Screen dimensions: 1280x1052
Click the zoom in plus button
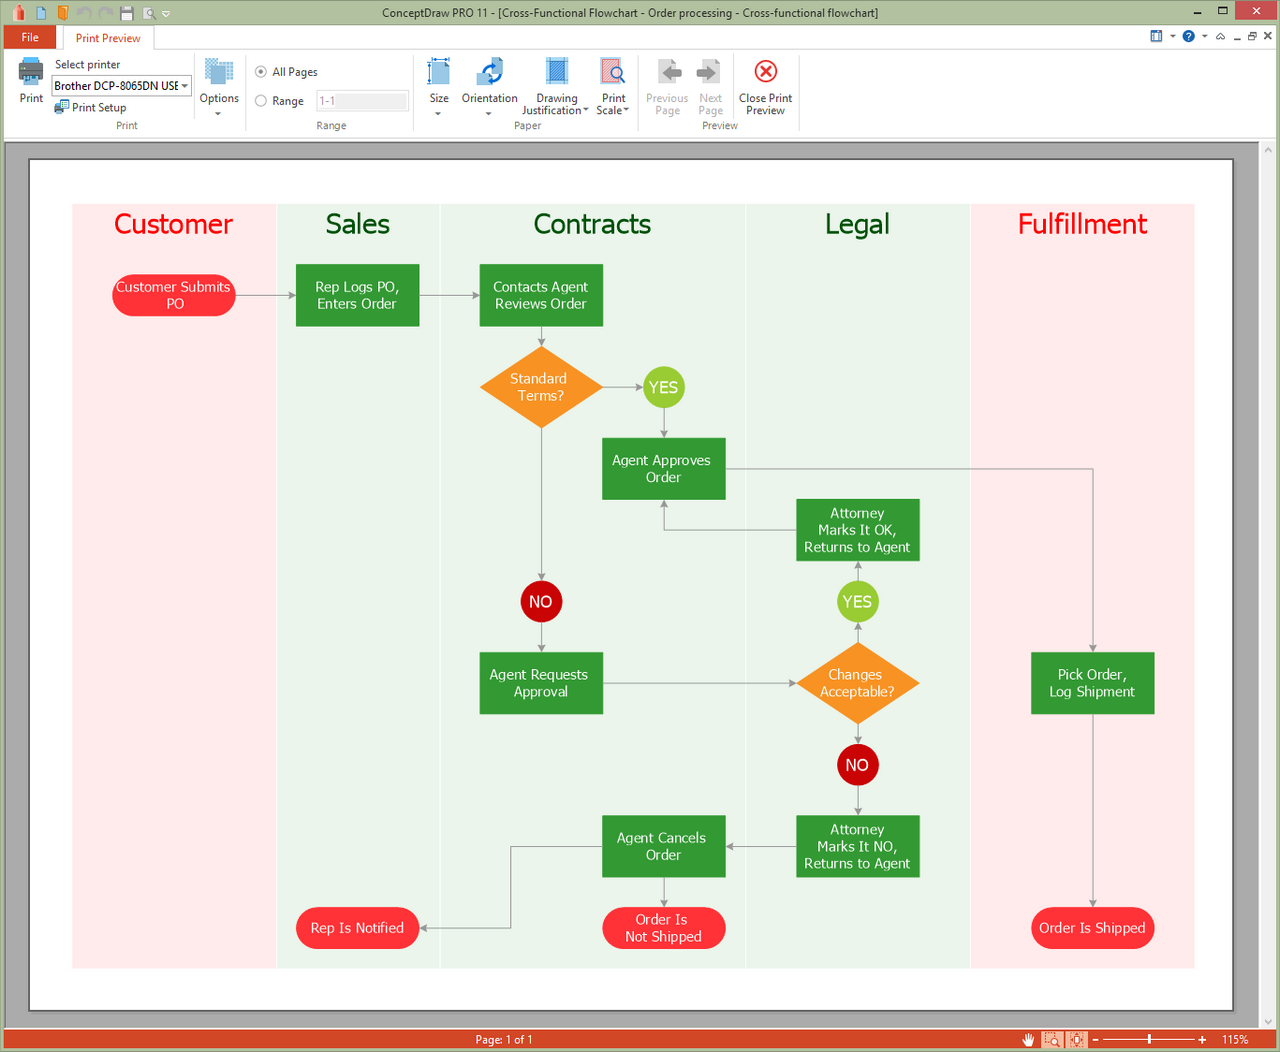pos(1202,1040)
